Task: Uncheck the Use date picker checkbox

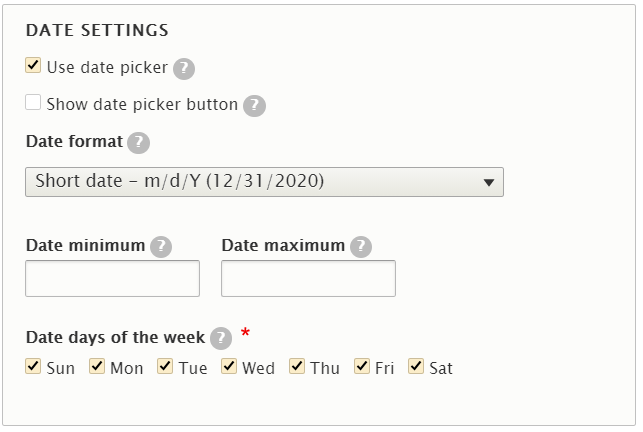Action: (x=33, y=65)
